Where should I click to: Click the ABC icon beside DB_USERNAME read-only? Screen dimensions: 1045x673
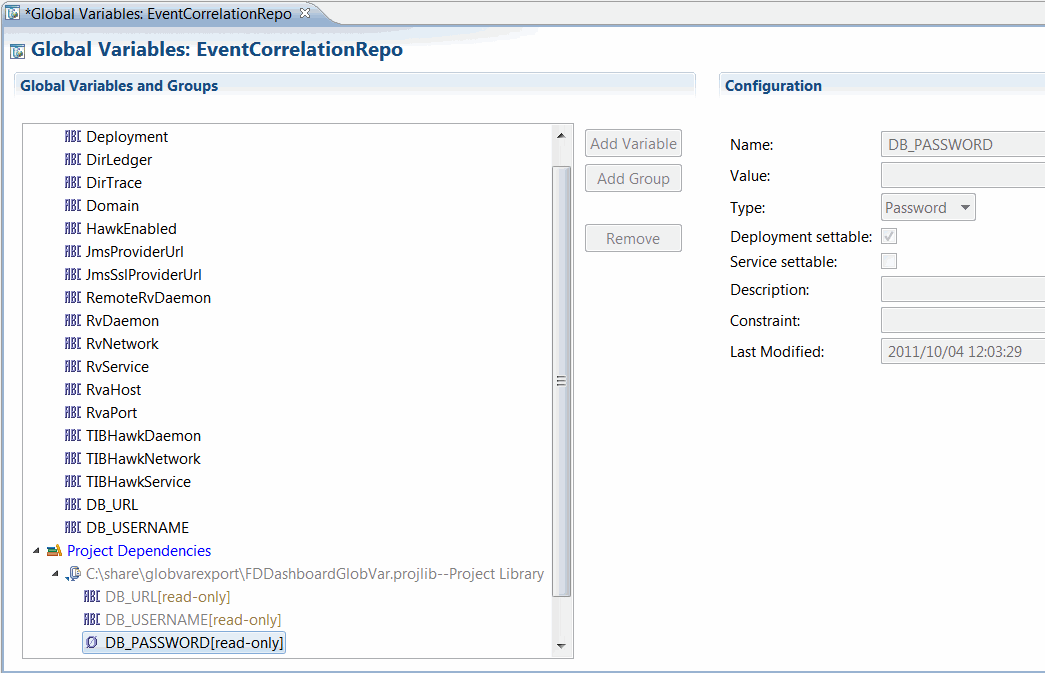pyautogui.click(x=91, y=619)
